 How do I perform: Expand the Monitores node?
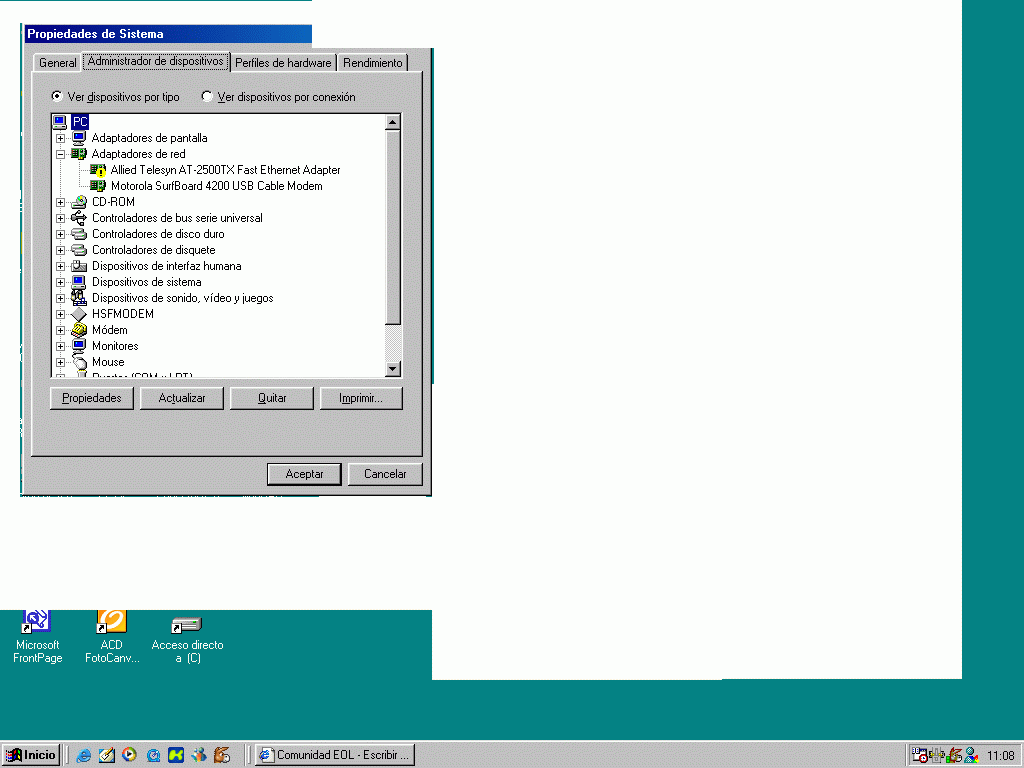pos(60,347)
